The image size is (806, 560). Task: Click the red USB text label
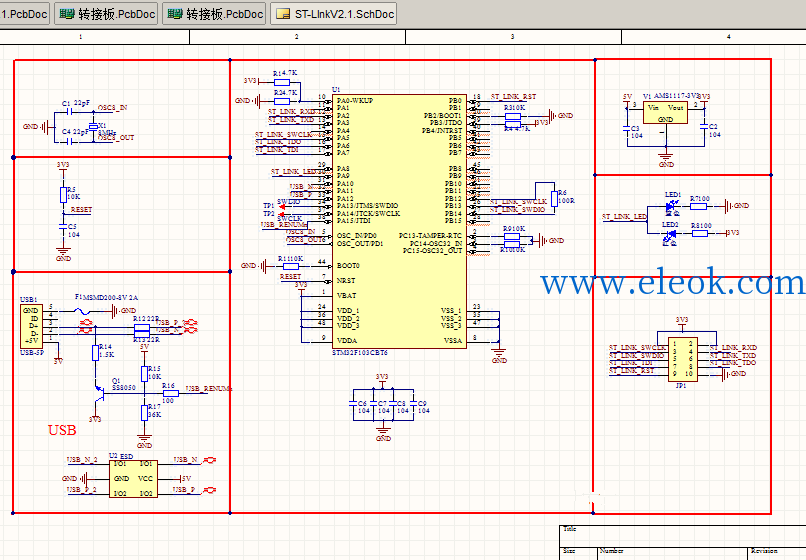pyautogui.click(x=62, y=430)
